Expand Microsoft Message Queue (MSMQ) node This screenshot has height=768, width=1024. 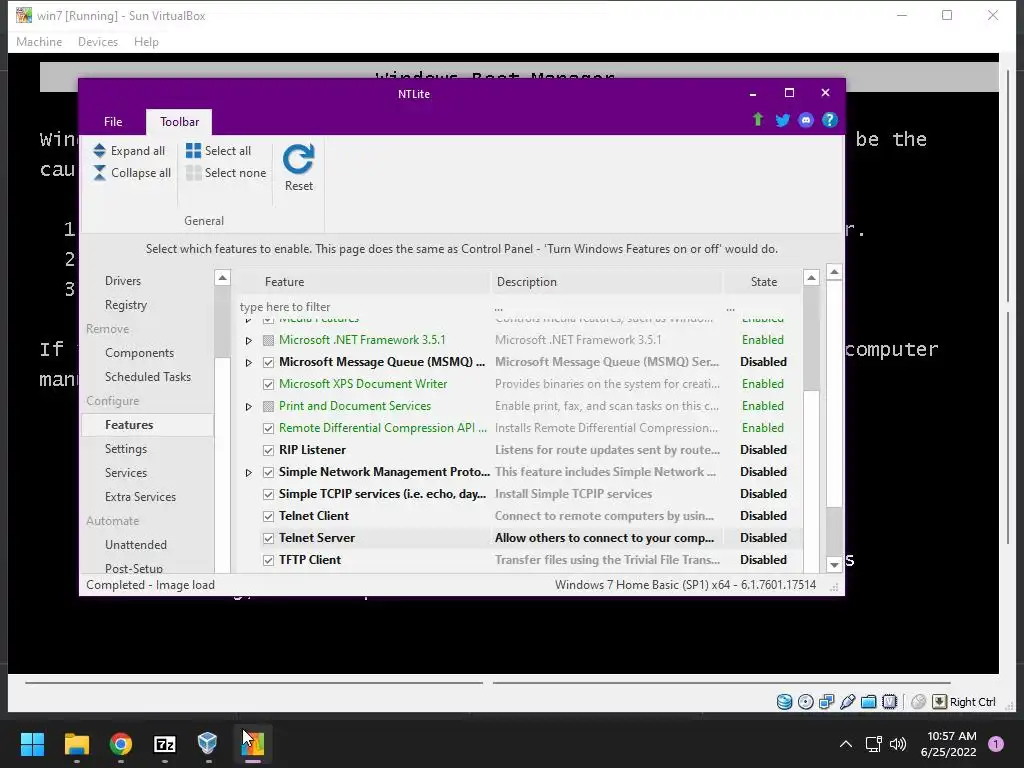click(x=249, y=362)
